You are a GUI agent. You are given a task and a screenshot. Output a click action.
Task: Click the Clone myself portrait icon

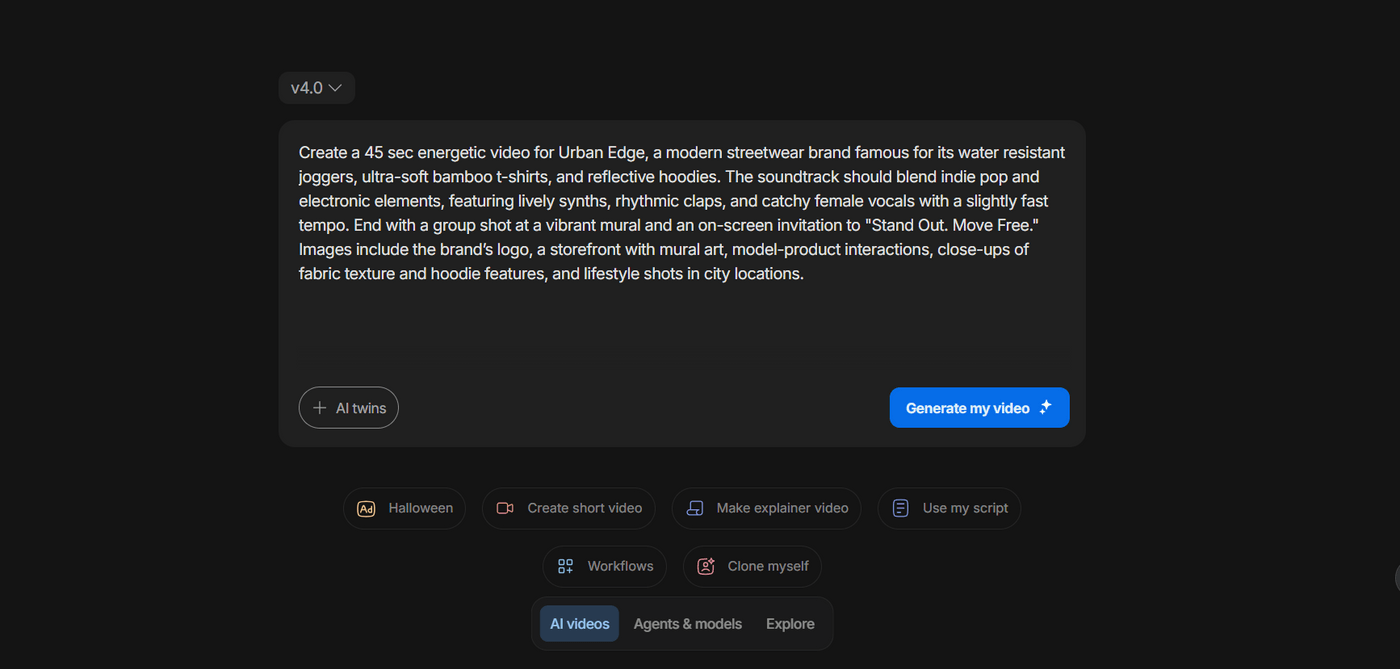pyautogui.click(x=706, y=566)
